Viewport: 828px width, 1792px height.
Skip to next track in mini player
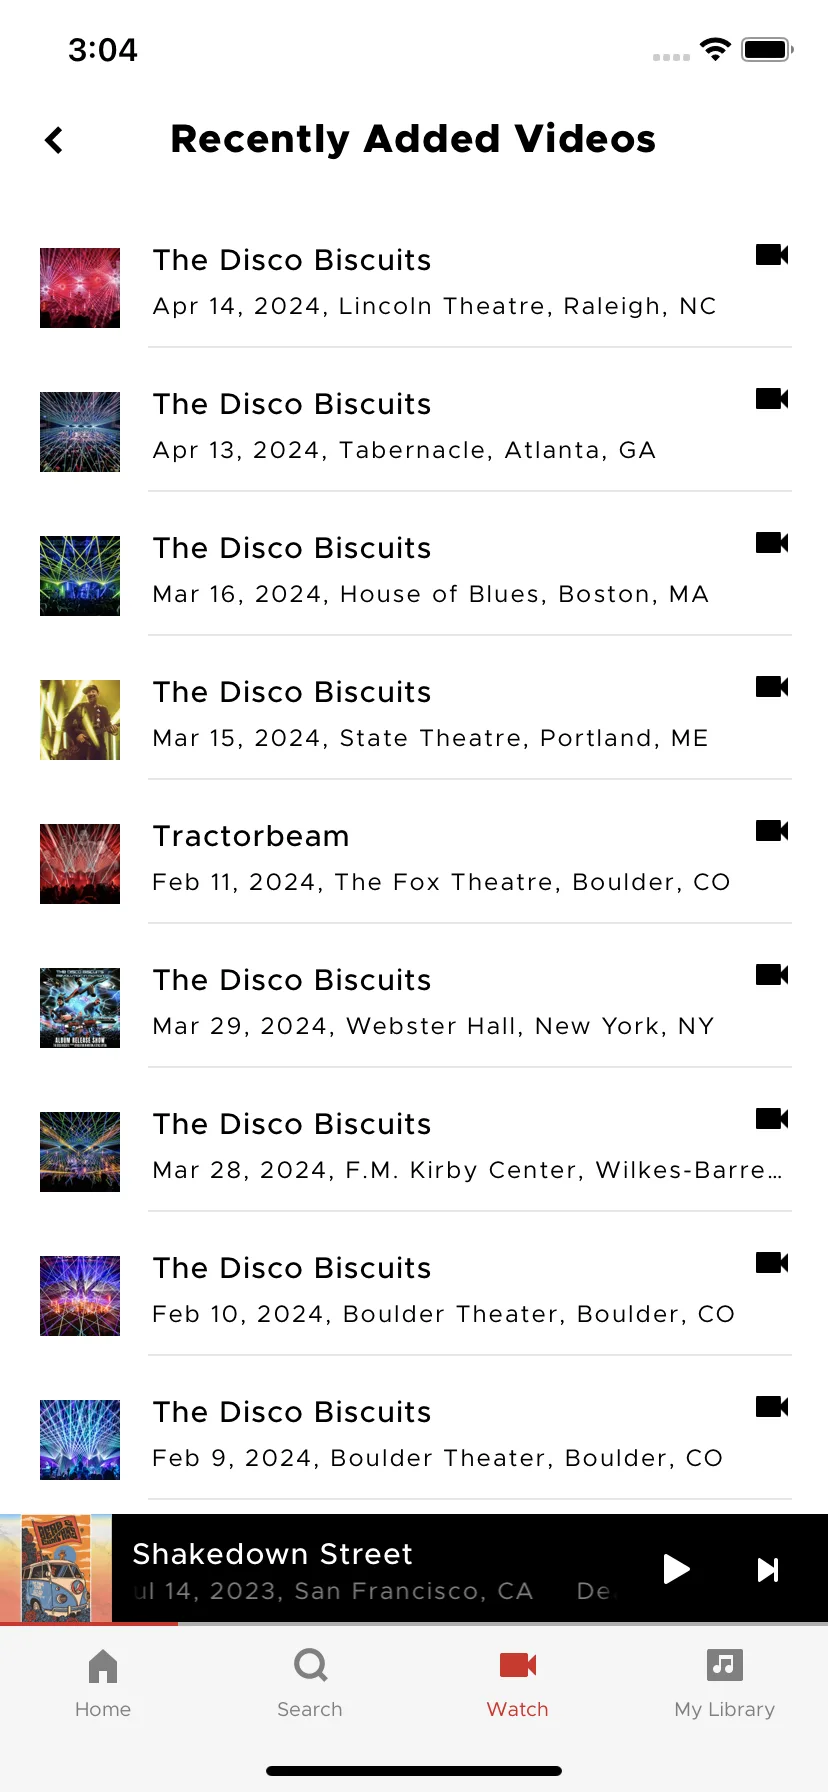coord(767,1570)
